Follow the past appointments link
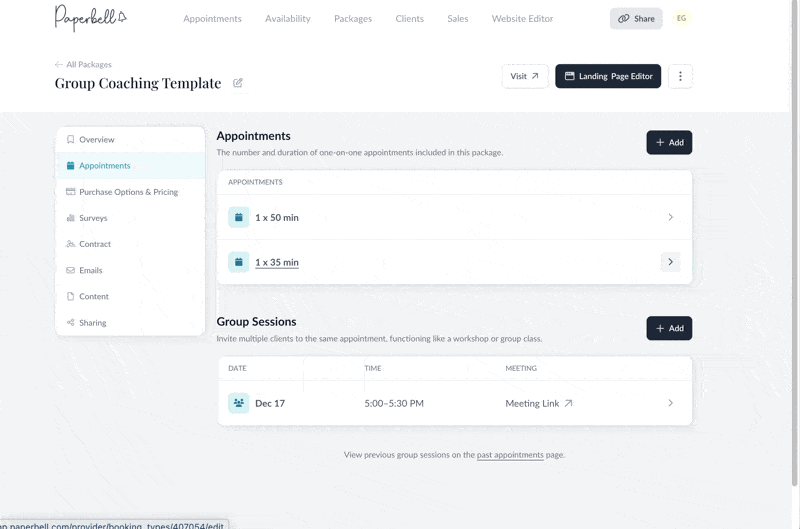This screenshot has height=529, width=800. (x=510, y=455)
